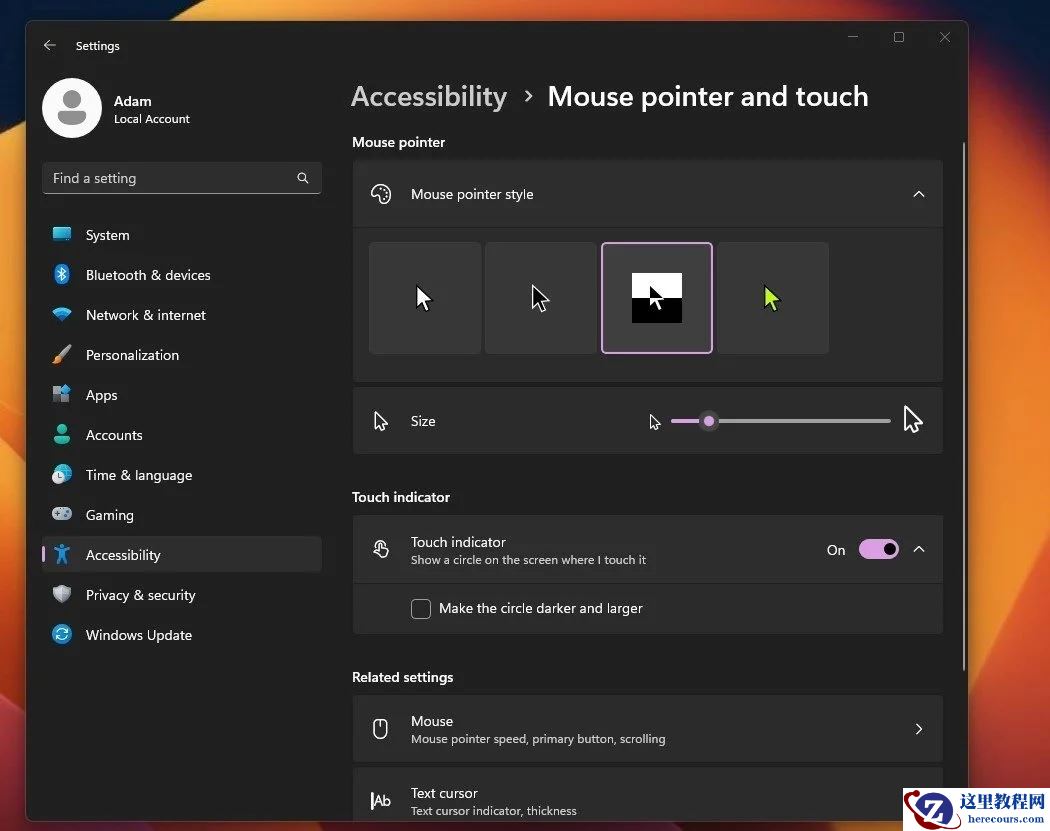Check Make the circle darker and larger
Image resolution: width=1050 pixels, height=831 pixels.
pos(421,608)
